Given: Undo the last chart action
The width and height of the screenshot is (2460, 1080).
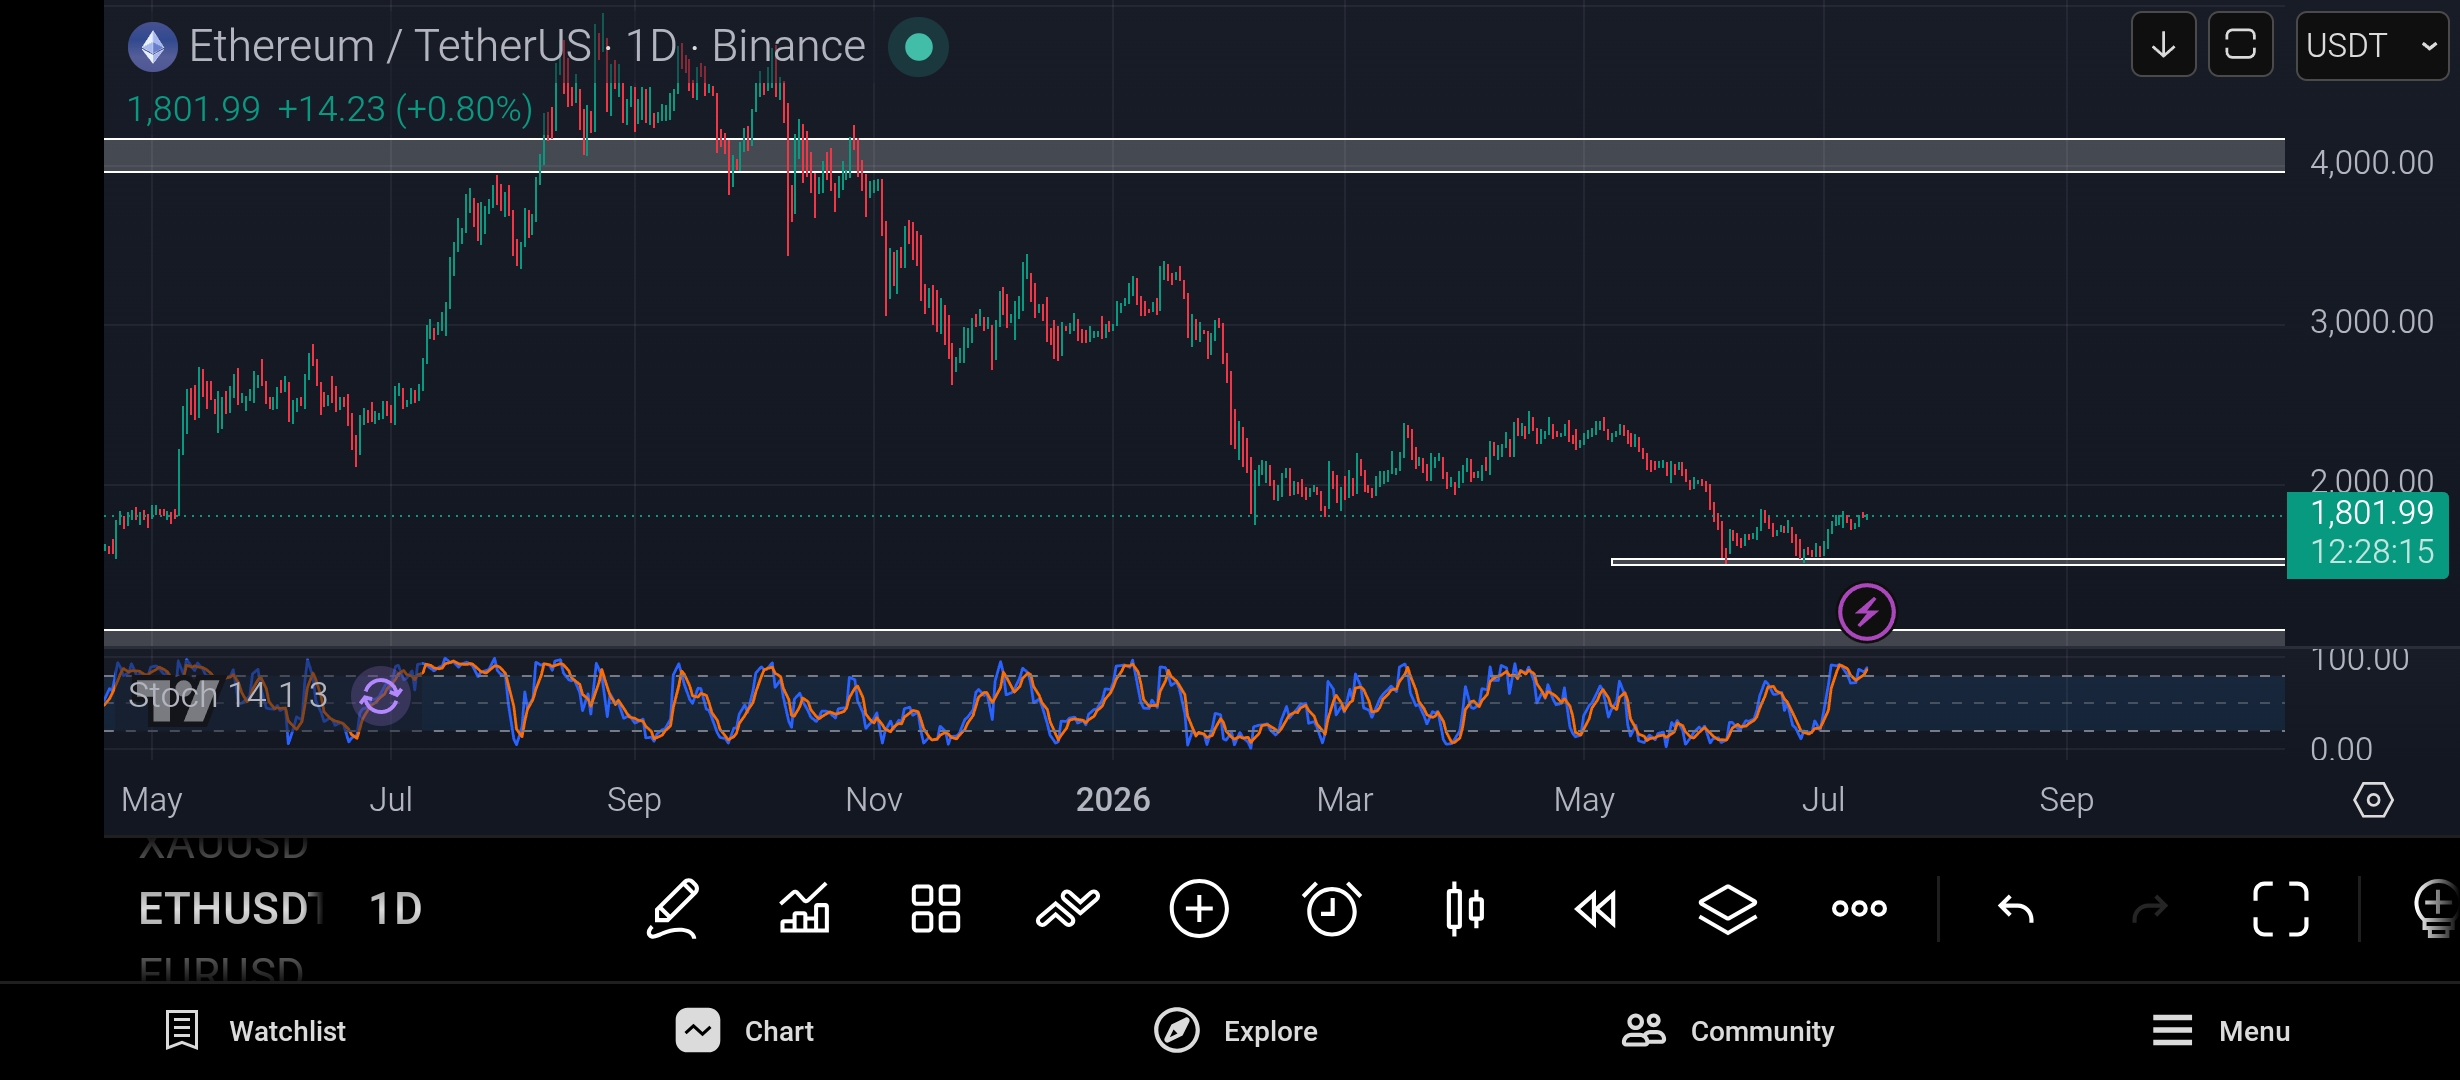Looking at the screenshot, I should click(x=2016, y=909).
